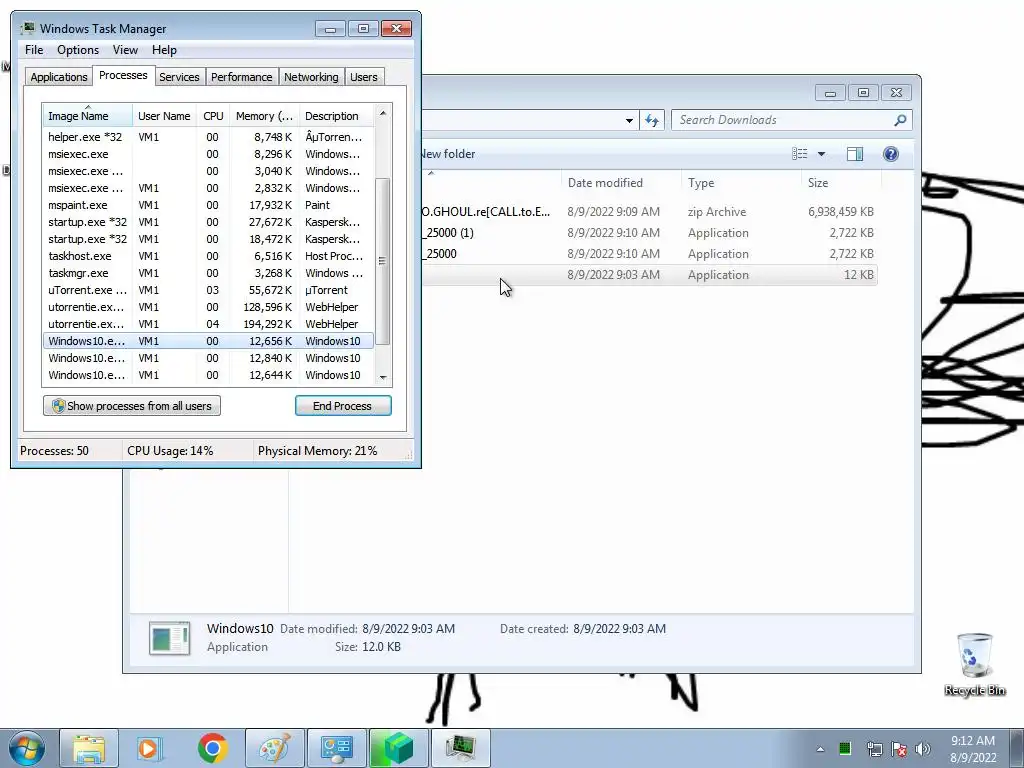1024x768 pixels.
Task: Open the Windows Start menu orb
Action: pyautogui.click(x=26, y=748)
